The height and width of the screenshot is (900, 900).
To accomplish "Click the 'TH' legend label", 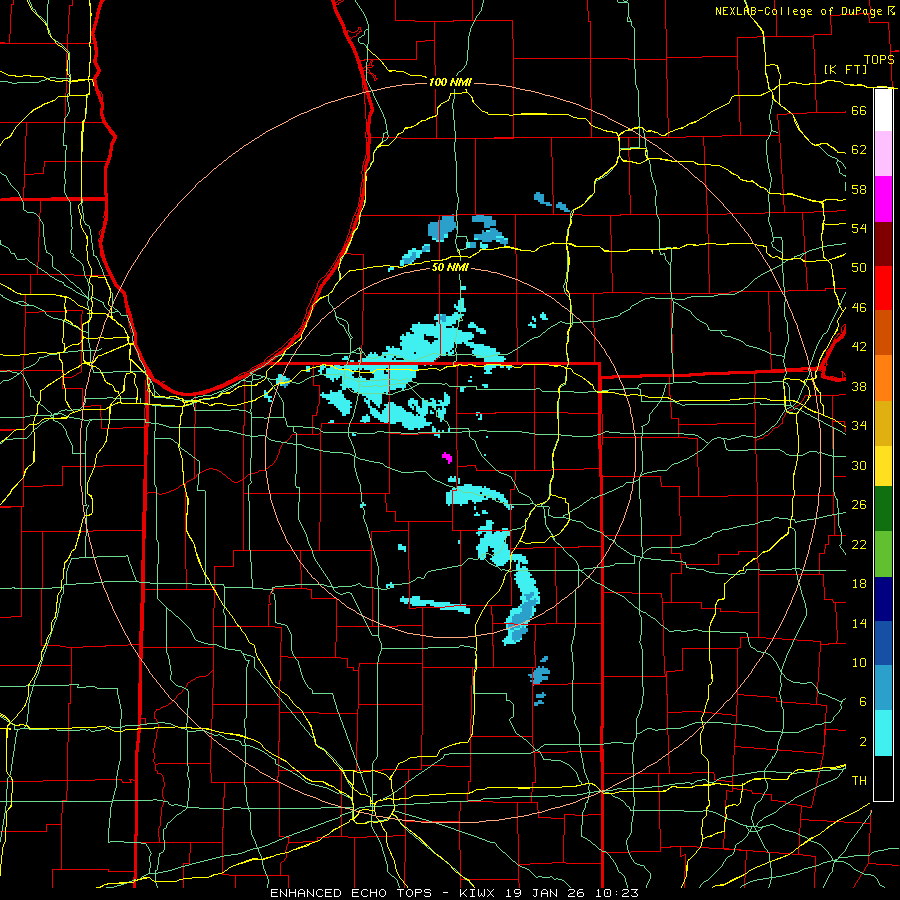I will (859, 781).
